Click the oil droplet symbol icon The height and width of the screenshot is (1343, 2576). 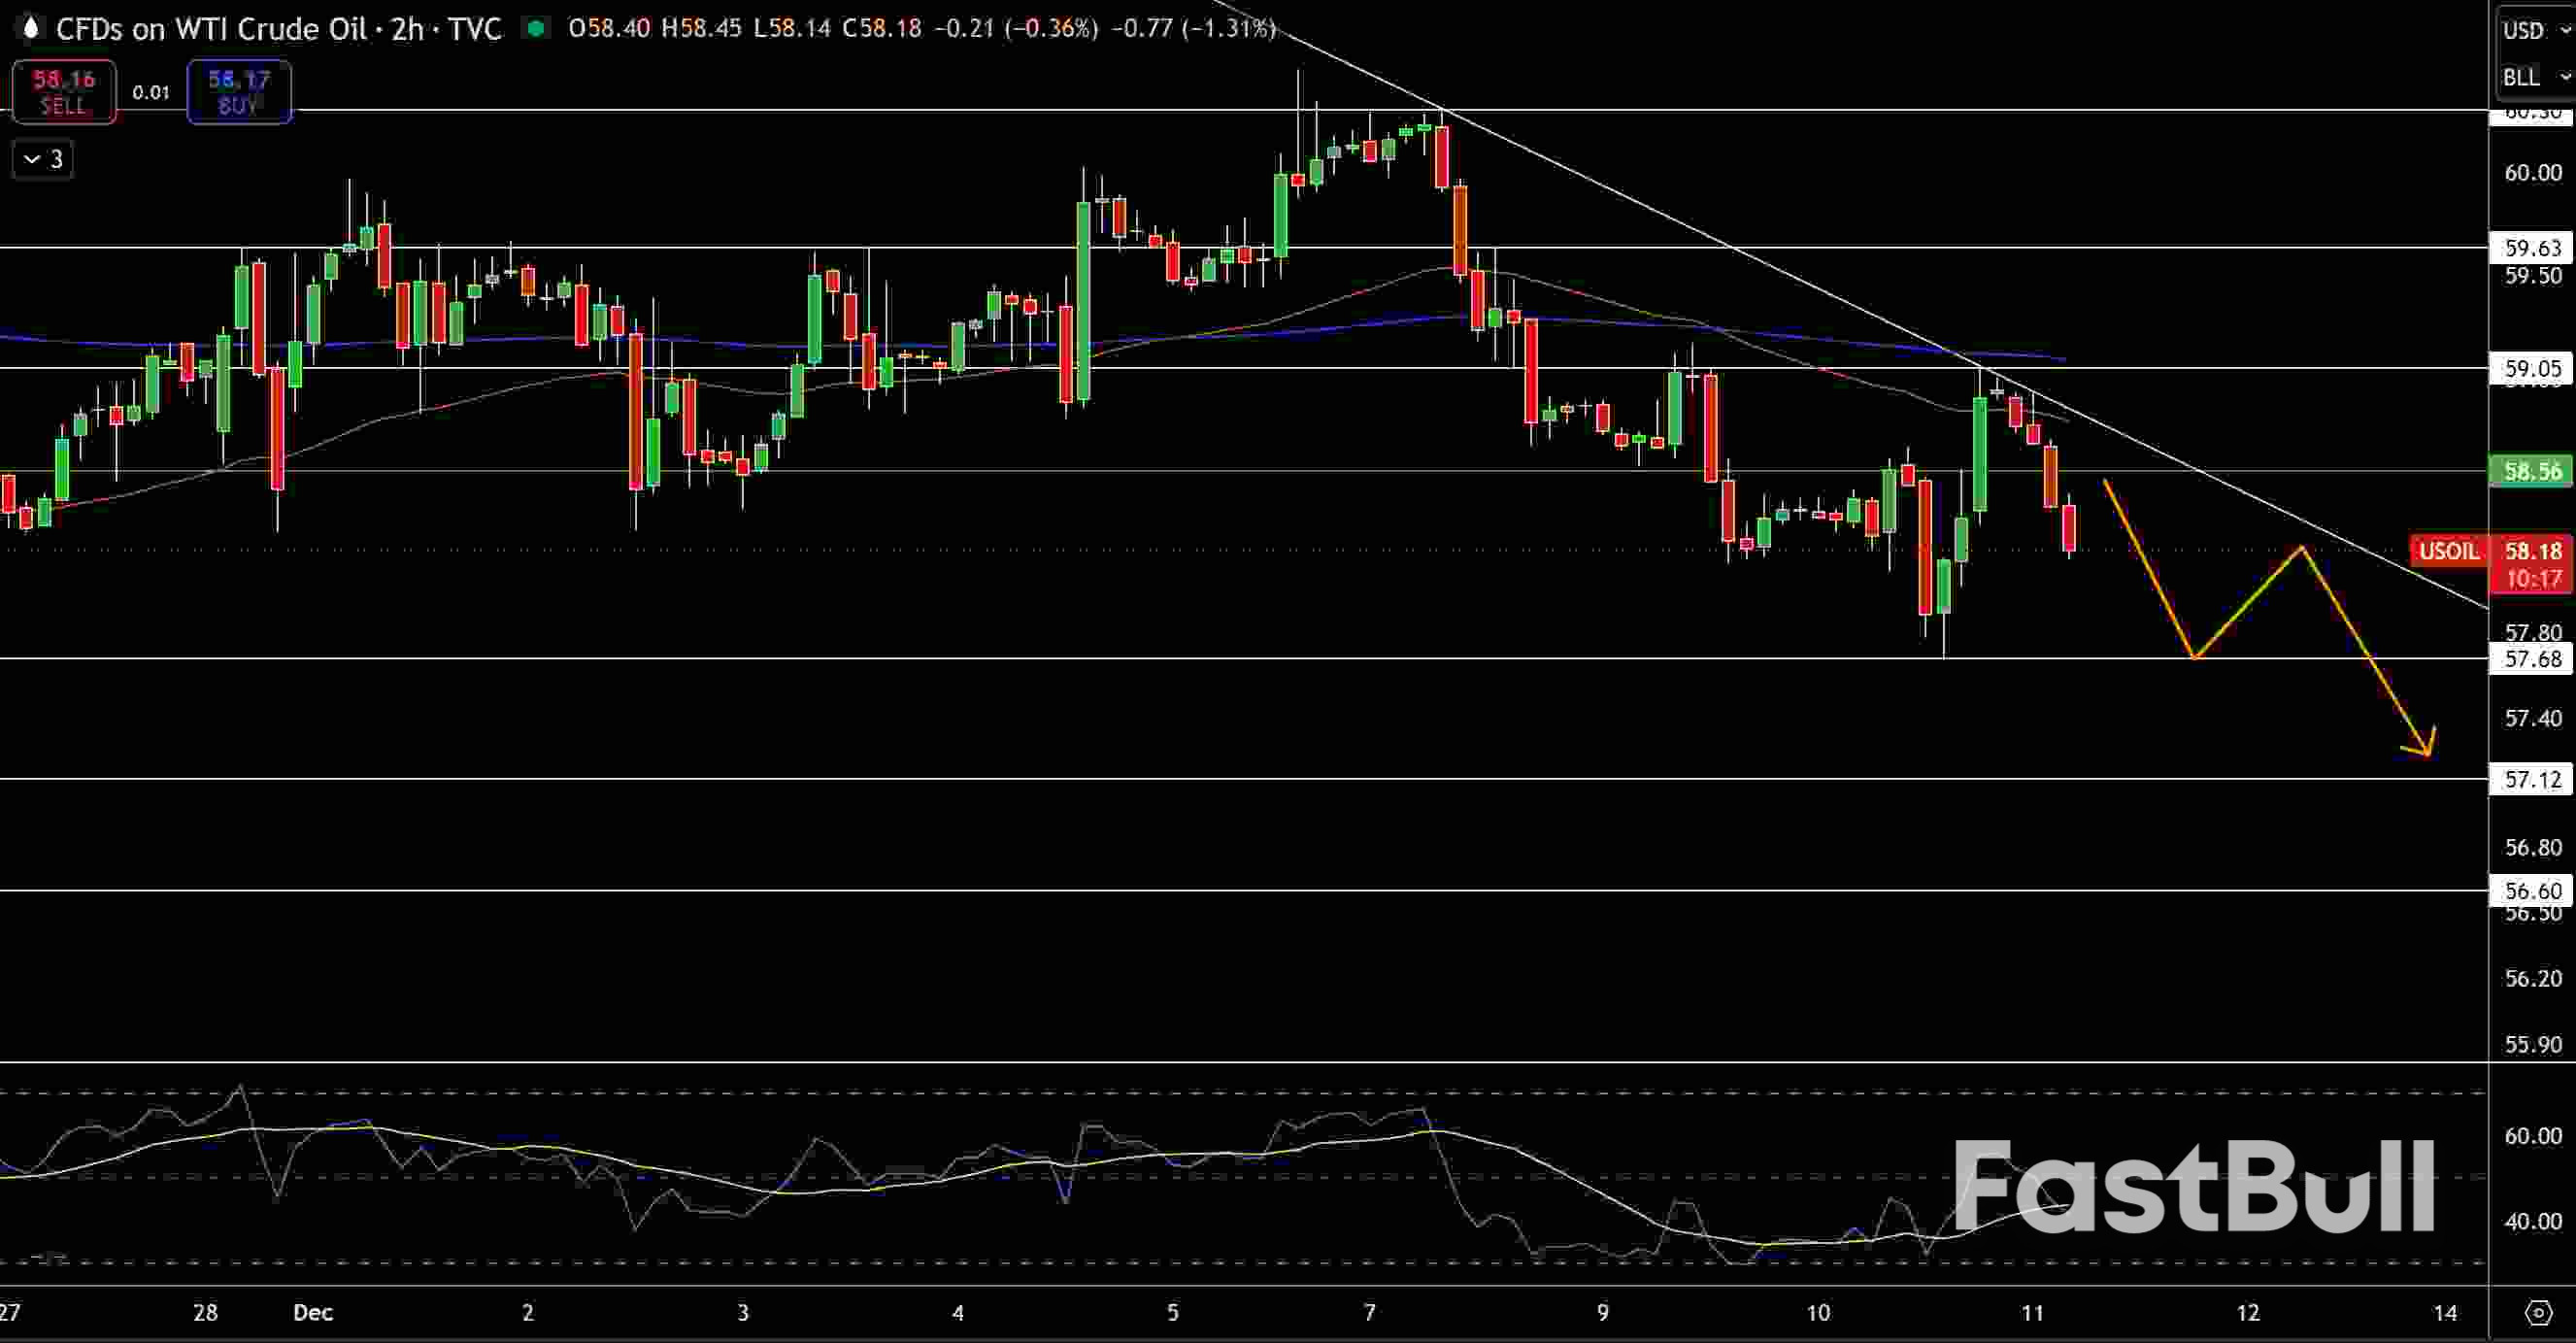click(30, 29)
